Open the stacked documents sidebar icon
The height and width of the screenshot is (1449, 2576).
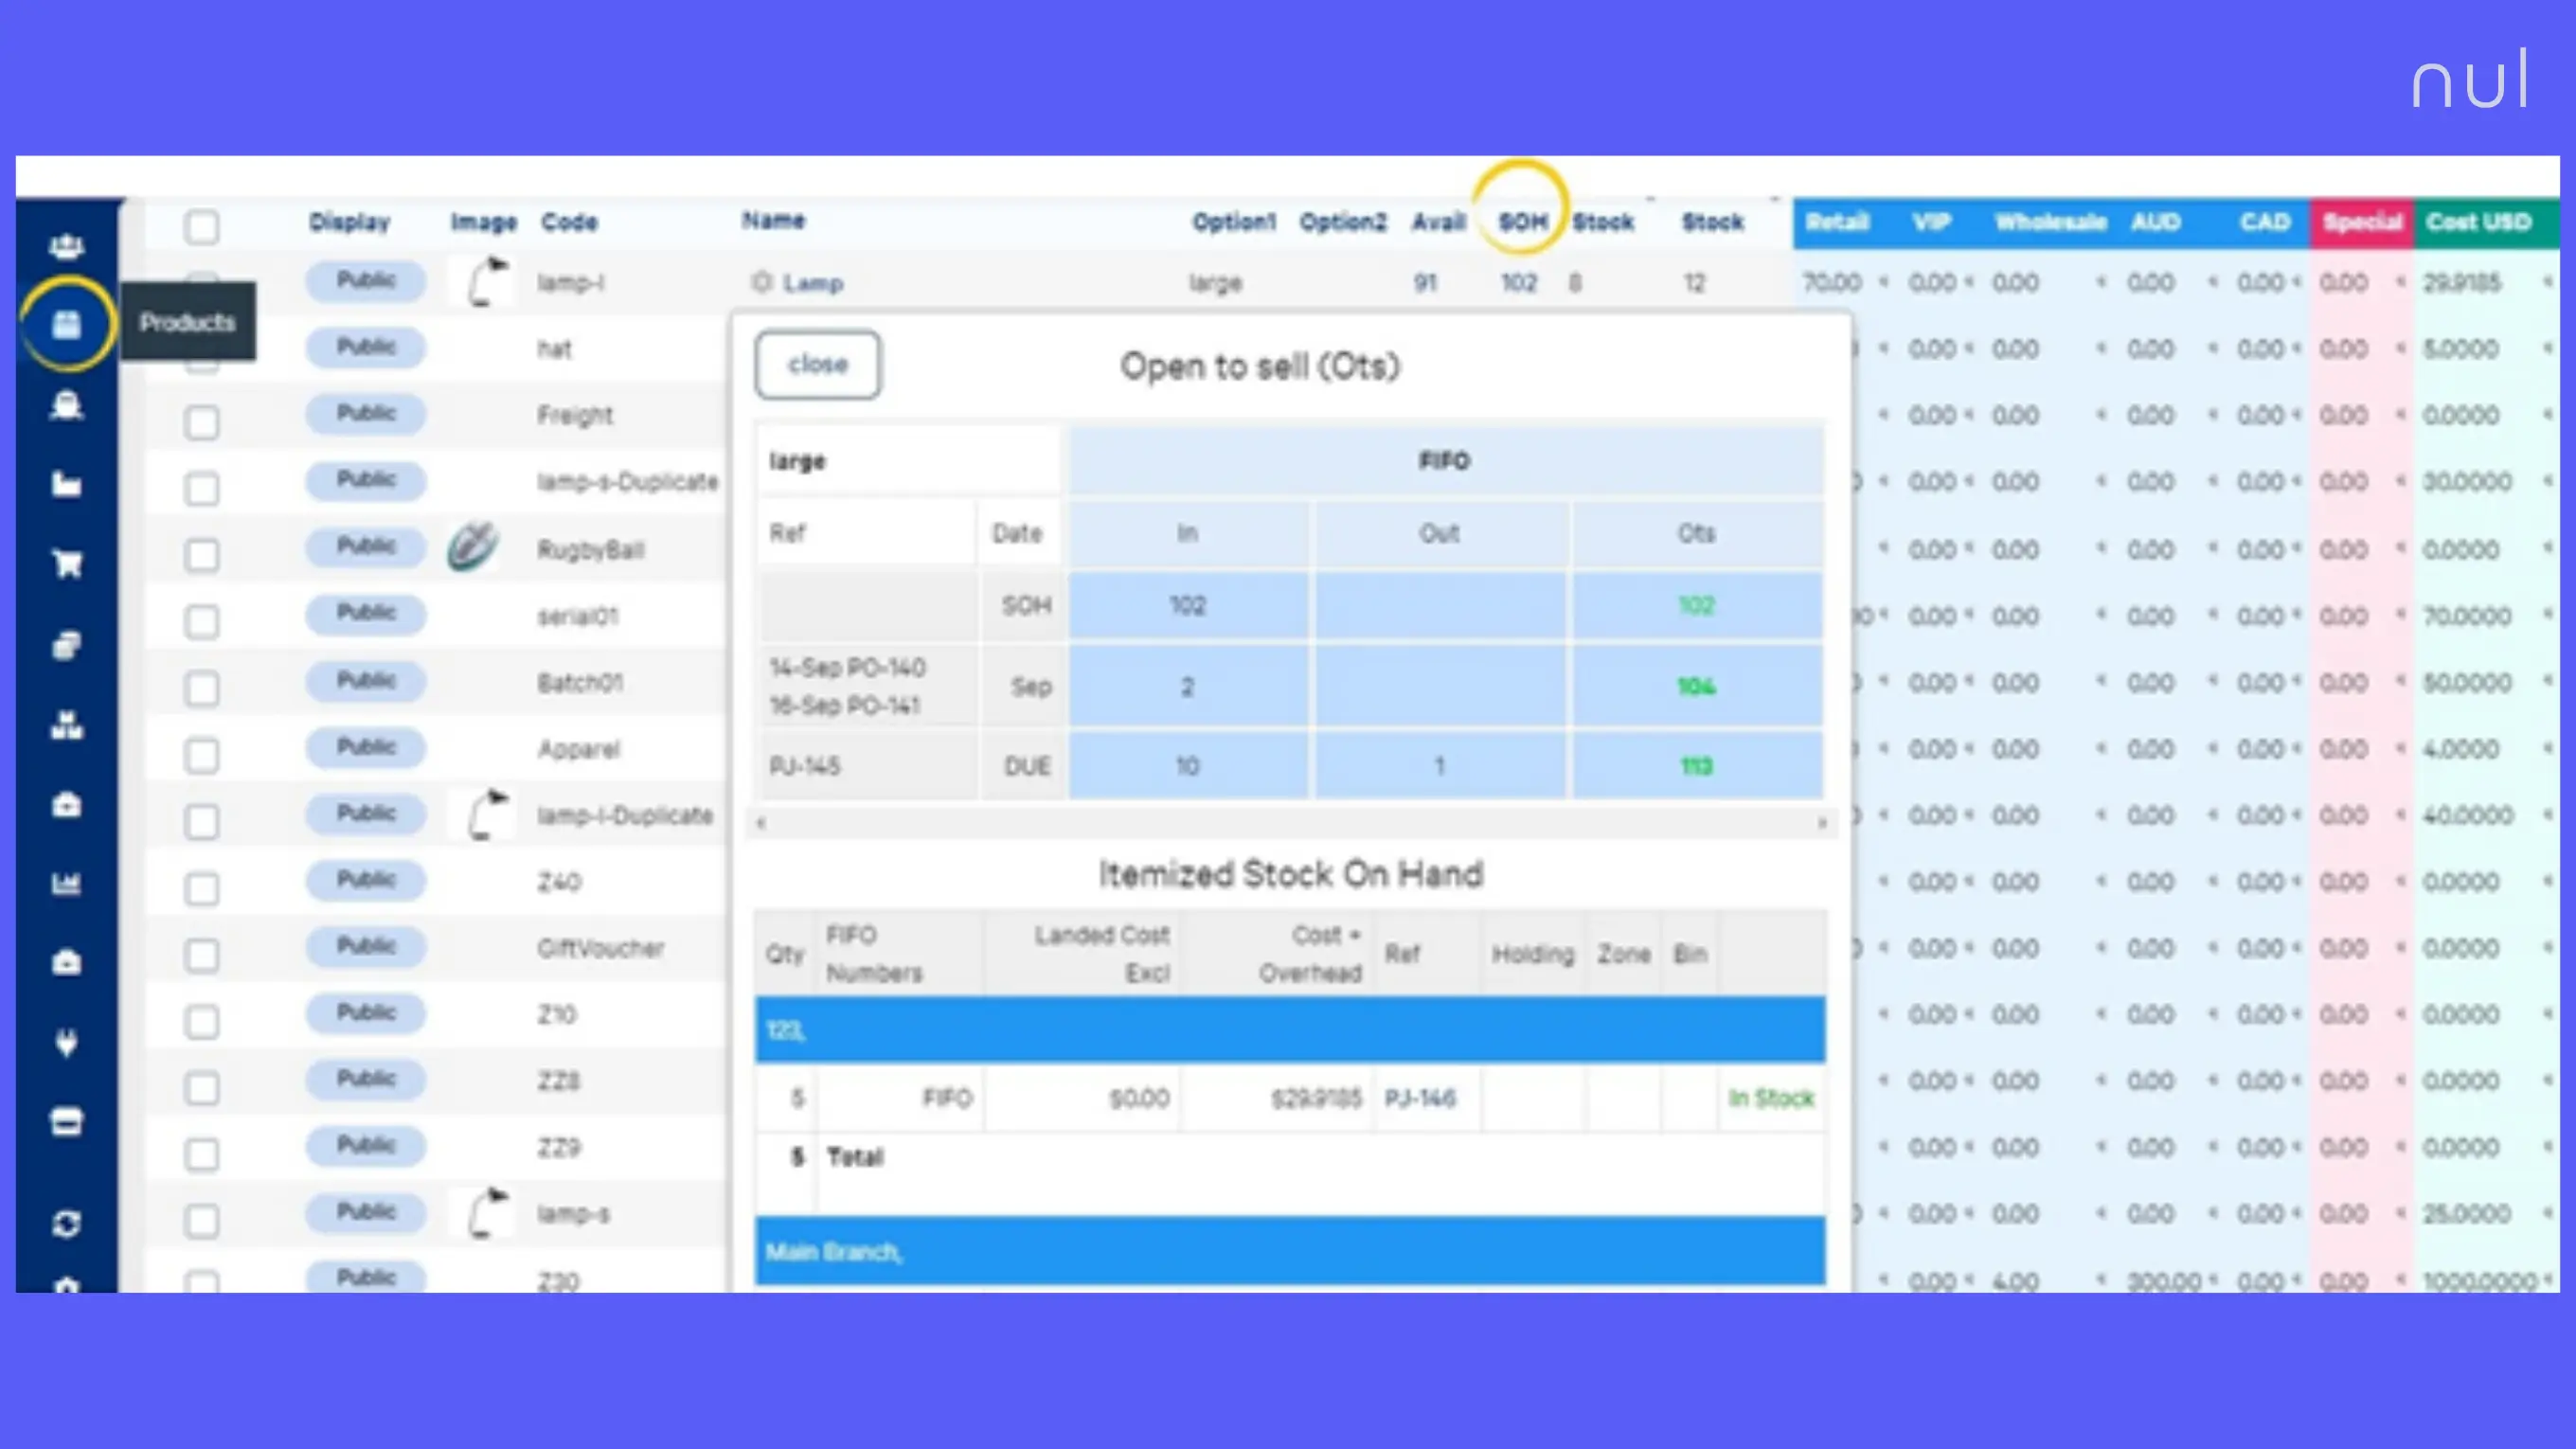tap(66, 645)
